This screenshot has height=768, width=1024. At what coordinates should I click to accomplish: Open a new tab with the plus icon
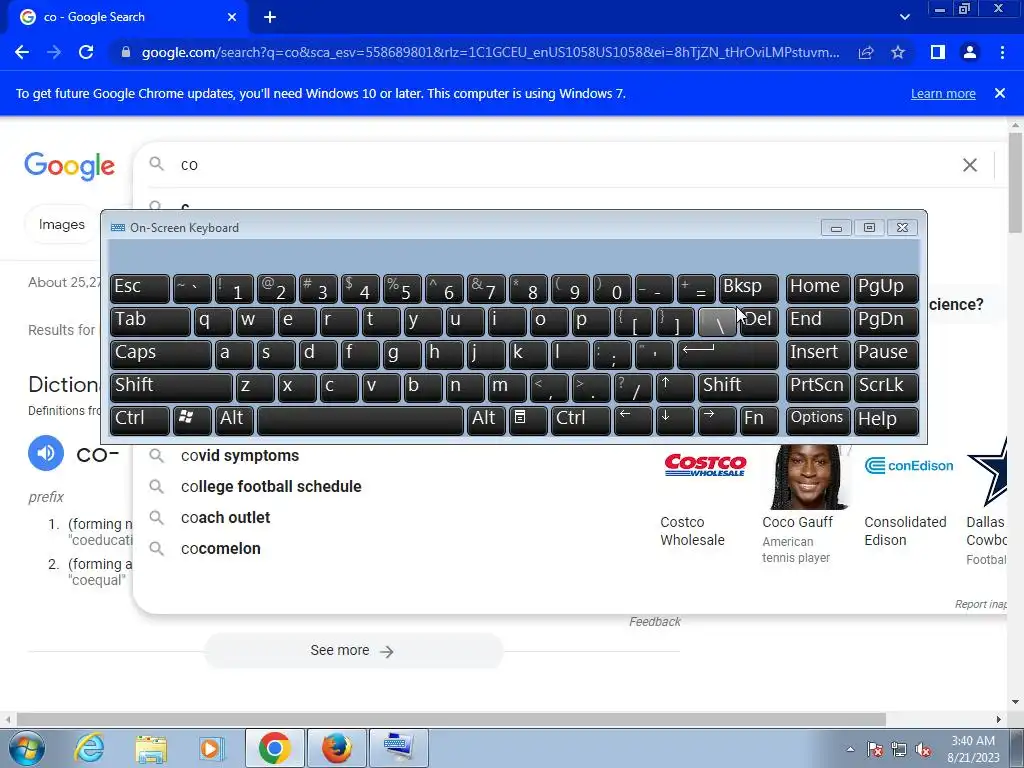[x=270, y=17]
